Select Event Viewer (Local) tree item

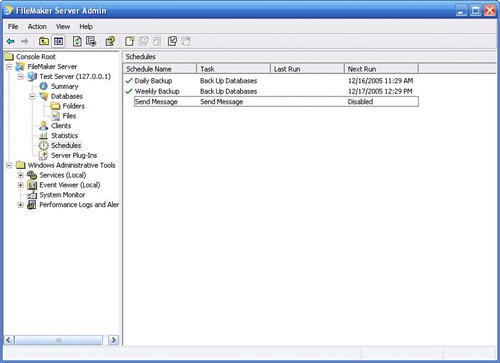click(70, 185)
